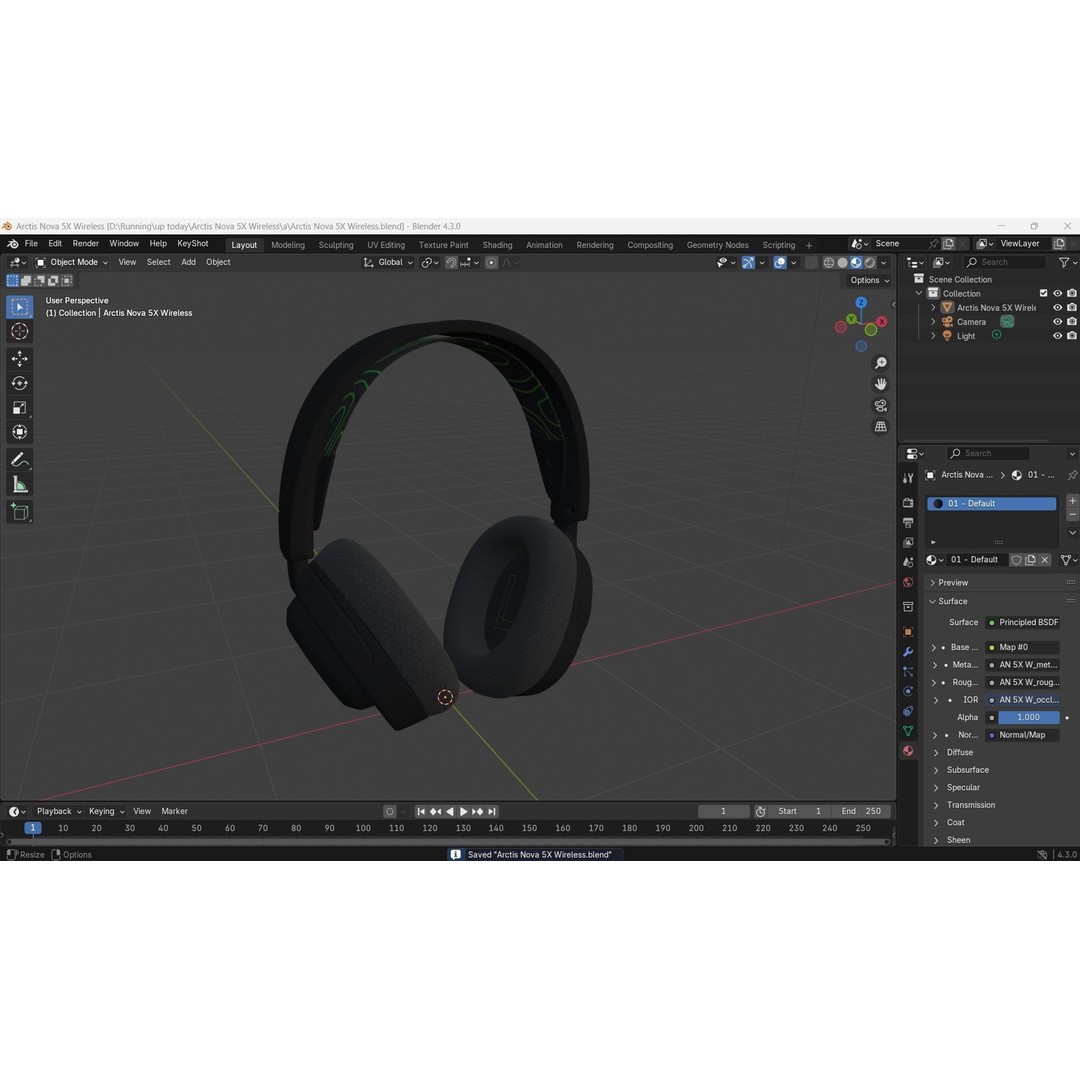
Task: Add a material slot with plus button
Action: tap(1072, 501)
